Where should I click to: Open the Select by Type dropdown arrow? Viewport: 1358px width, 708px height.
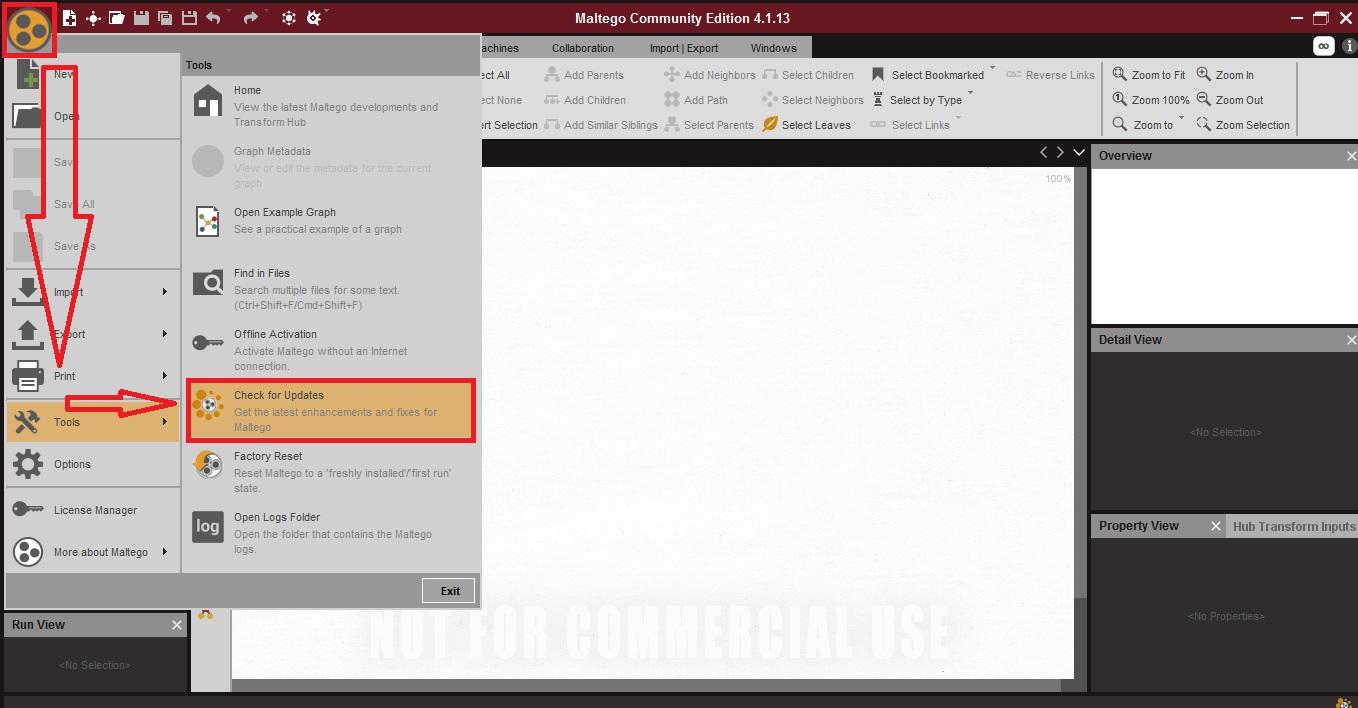[970, 94]
